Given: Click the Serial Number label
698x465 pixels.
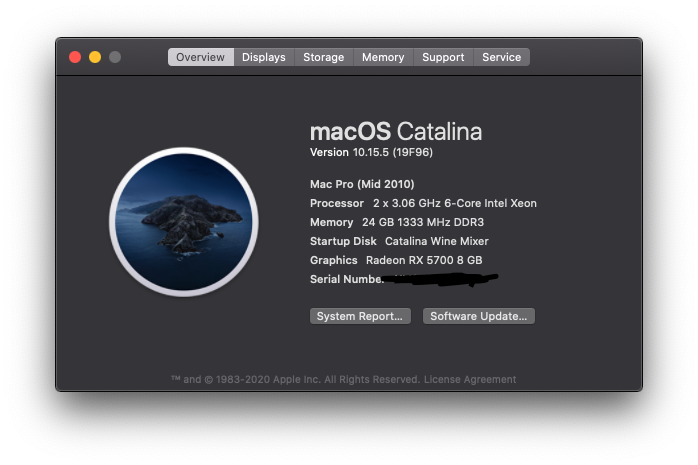Looking at the screenshot, I should tap(346, 279).
